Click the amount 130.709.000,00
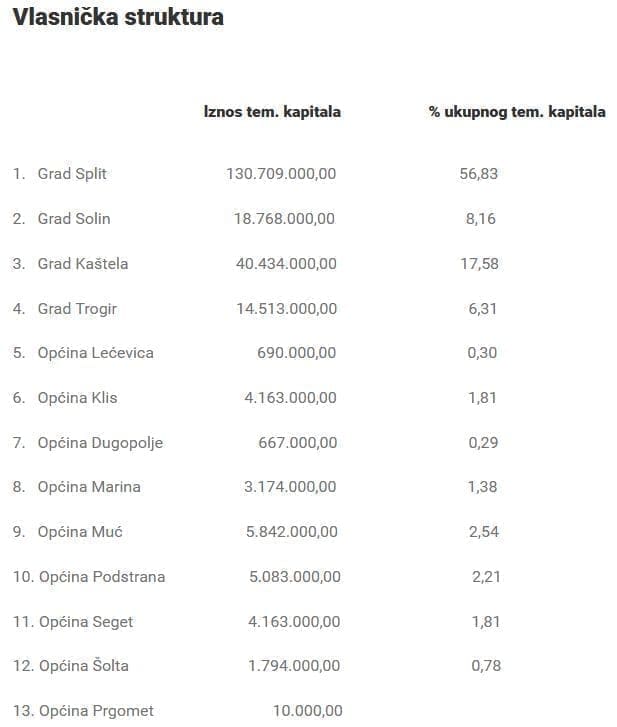Viewport: 617px width, 727px height. [x=281, y=174]
